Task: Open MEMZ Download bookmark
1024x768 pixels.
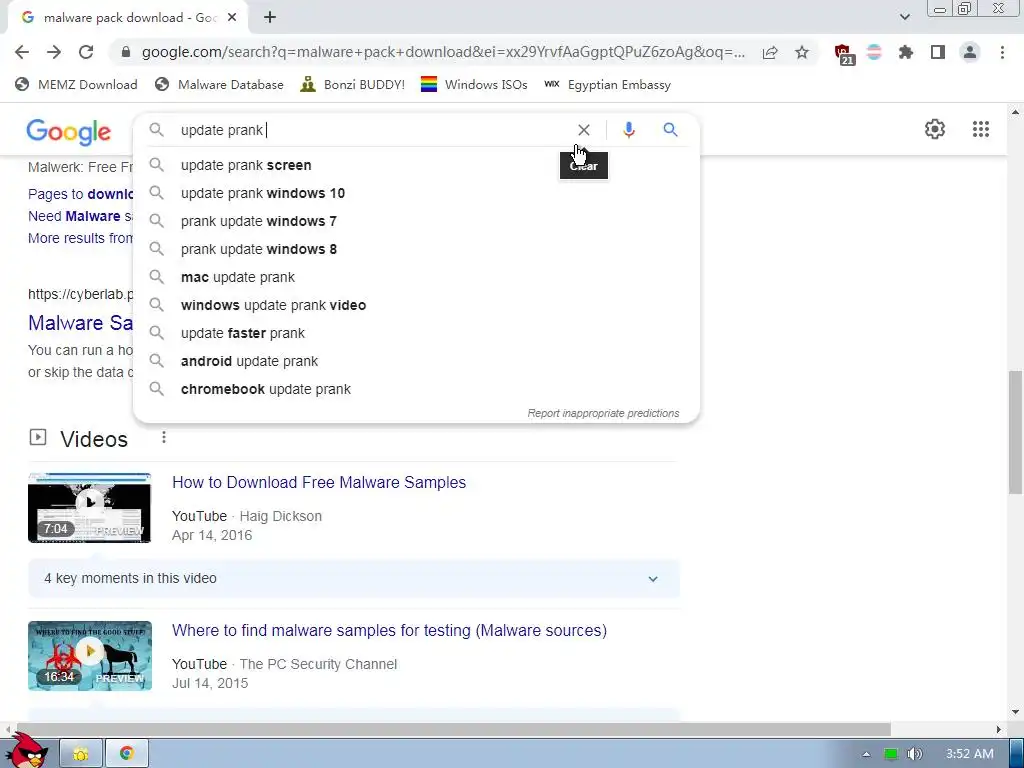Action: (76, 85)
